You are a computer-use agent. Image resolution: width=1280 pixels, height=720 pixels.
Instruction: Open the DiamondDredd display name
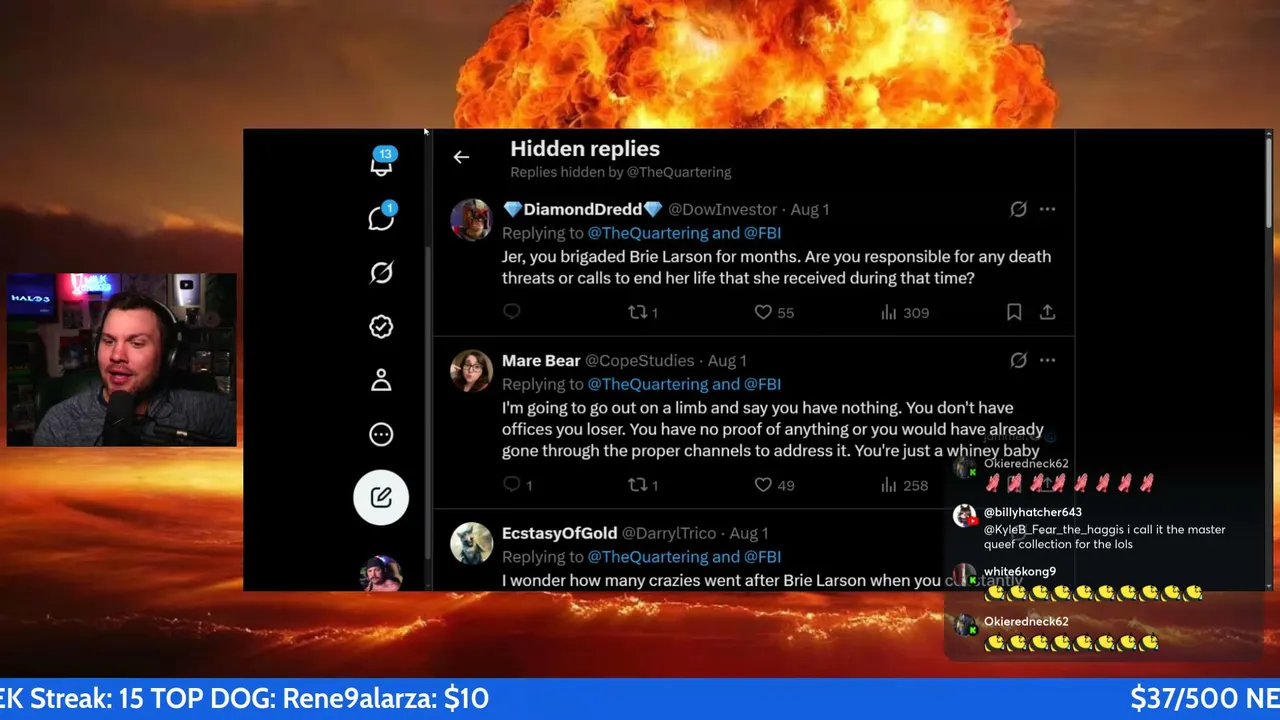(x=583, y=209)
